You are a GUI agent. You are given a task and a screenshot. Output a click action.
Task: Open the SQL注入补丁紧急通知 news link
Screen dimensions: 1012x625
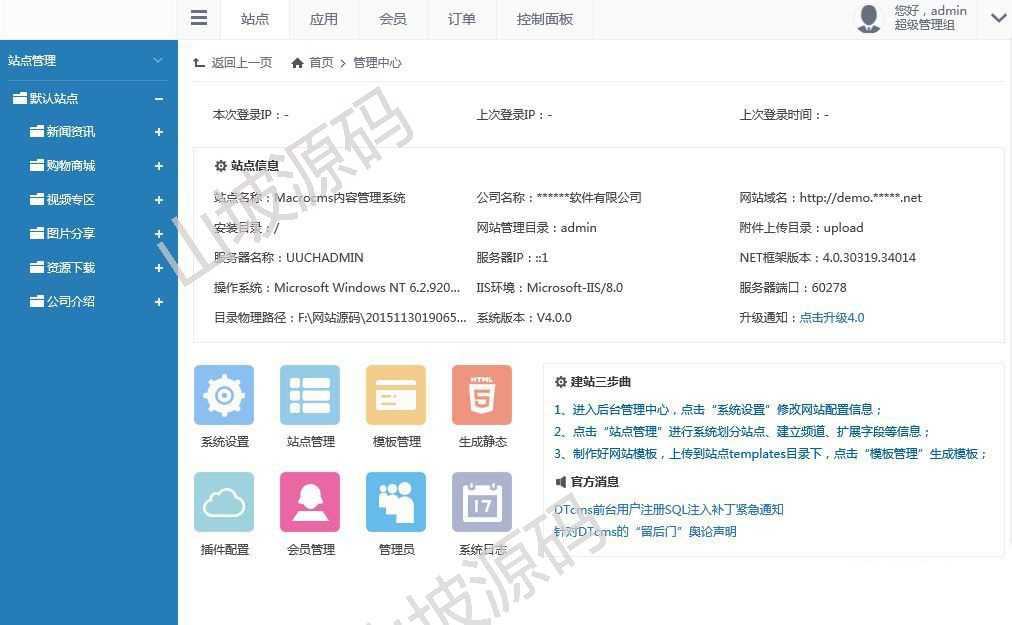pyautogui.click(x=669, y=509)
